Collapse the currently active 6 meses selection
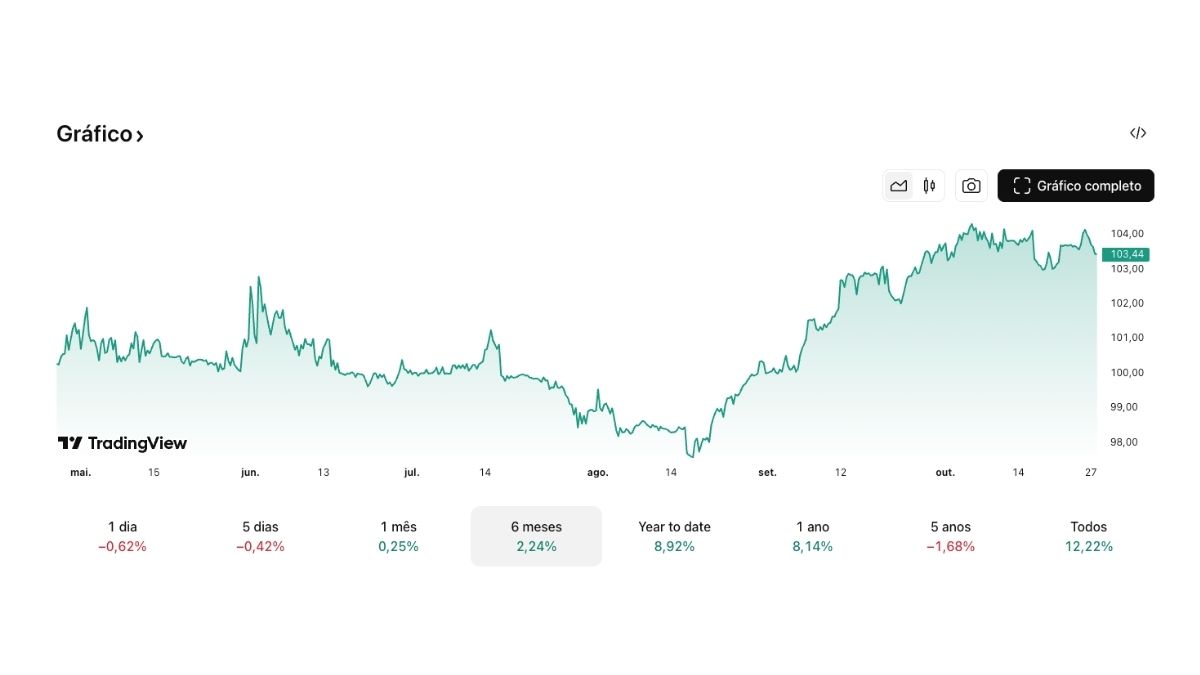Screen dimensions: 1200x675 tap(536, 536)
